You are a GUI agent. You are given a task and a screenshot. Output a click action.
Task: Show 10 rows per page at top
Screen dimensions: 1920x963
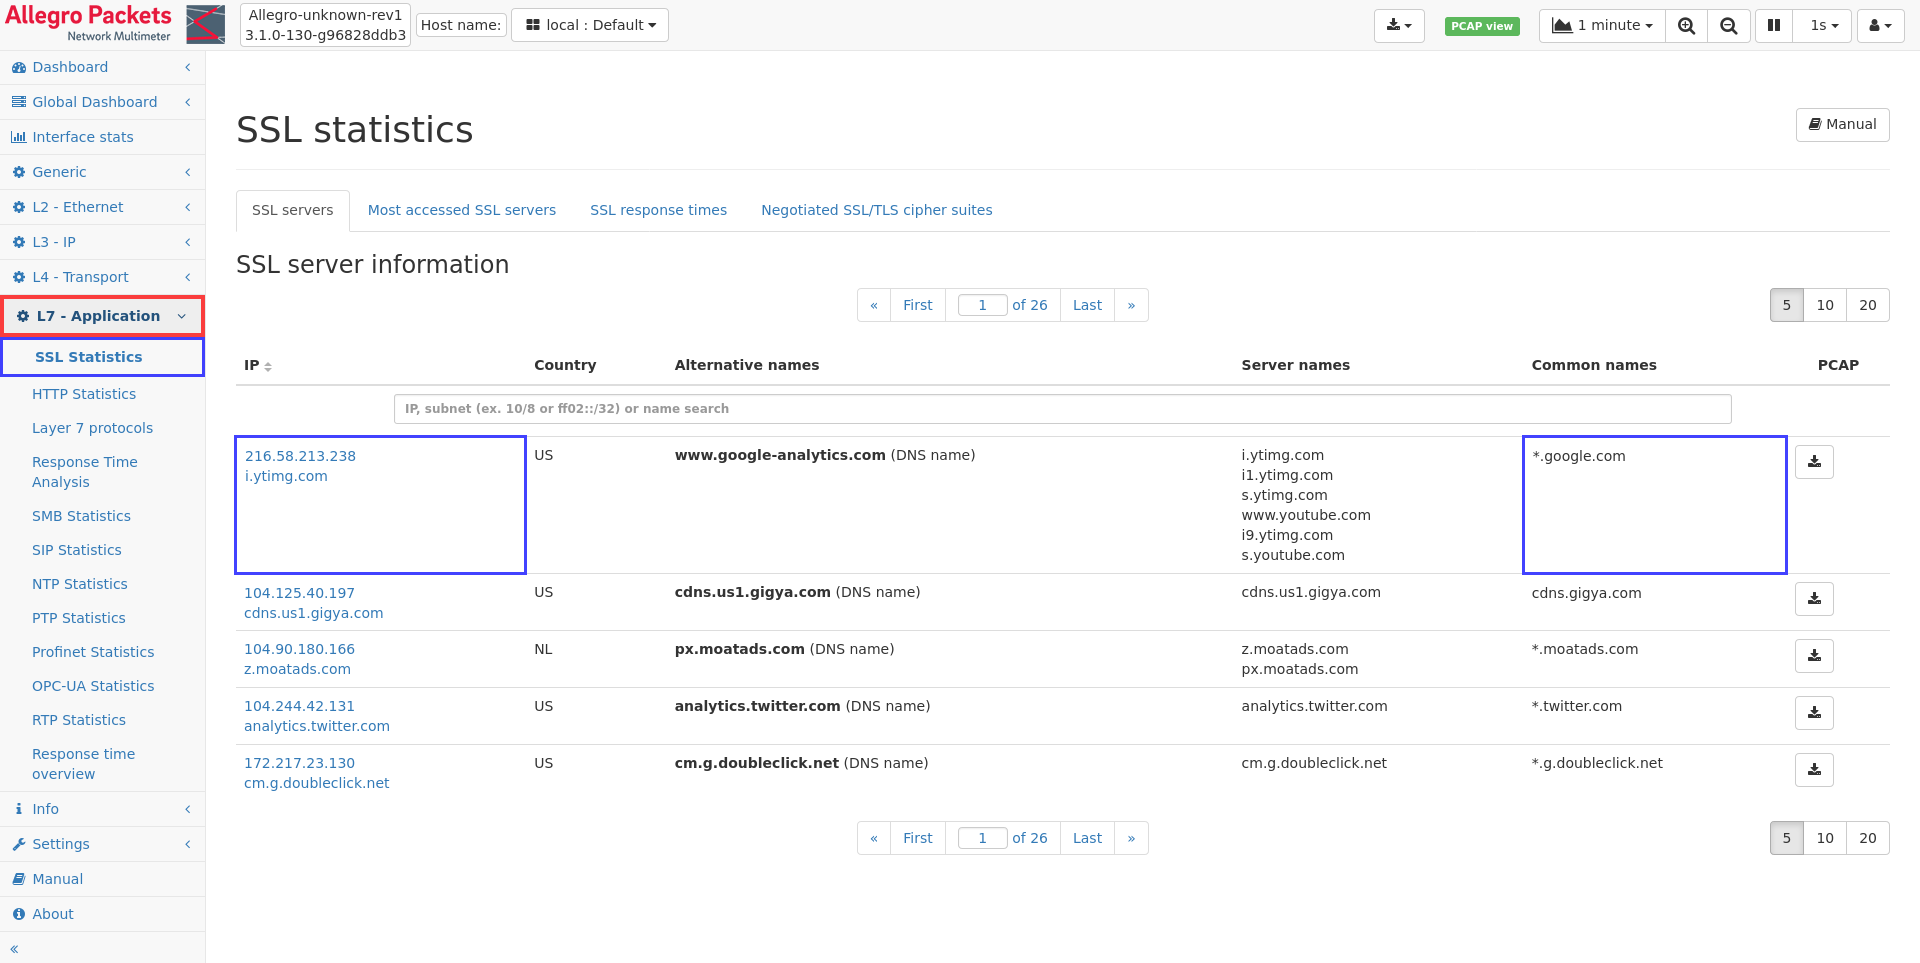1825,305
